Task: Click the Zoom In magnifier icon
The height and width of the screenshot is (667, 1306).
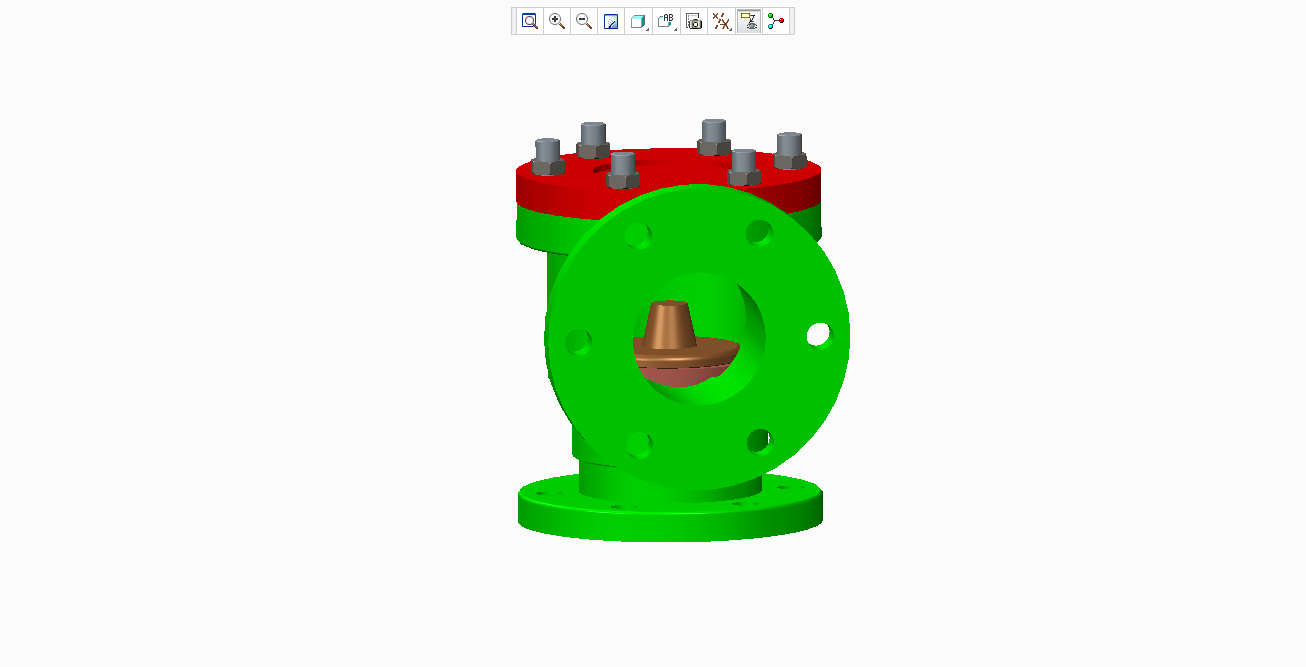Action: (x=557, y=21)
